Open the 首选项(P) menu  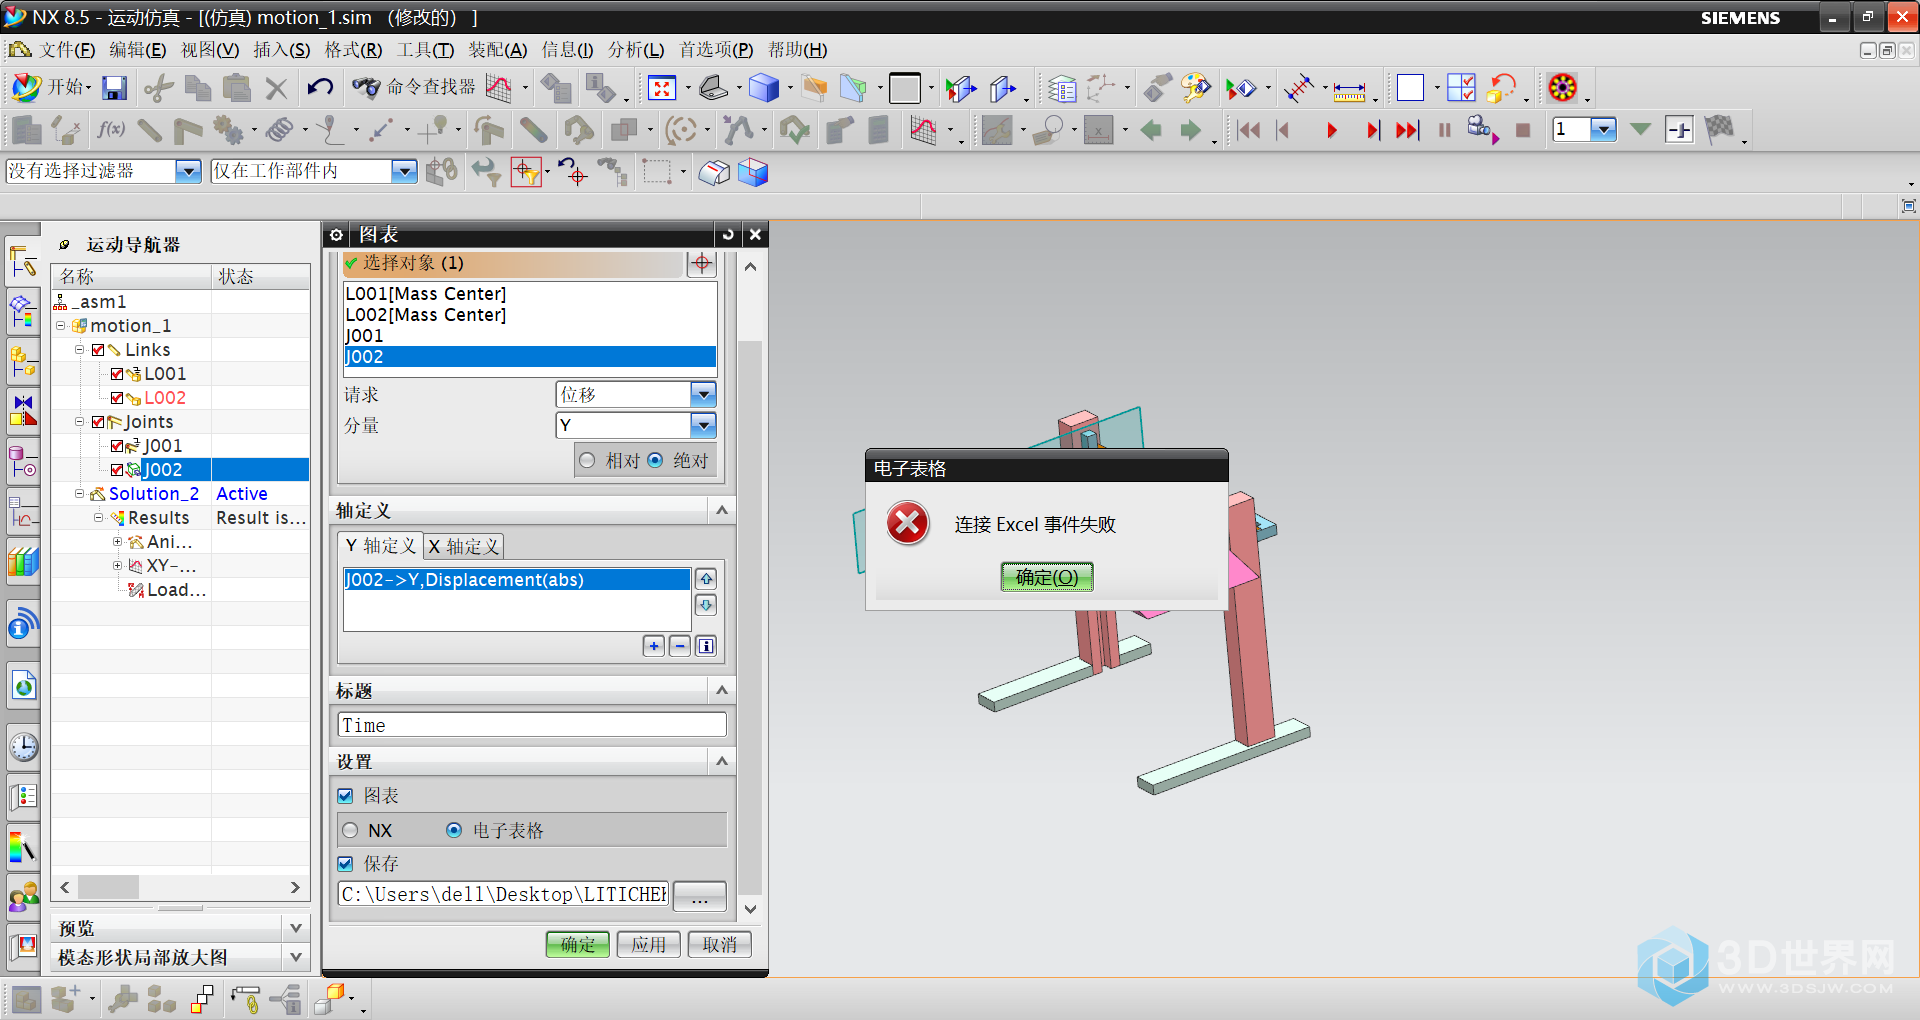click(x=716, y=50)
